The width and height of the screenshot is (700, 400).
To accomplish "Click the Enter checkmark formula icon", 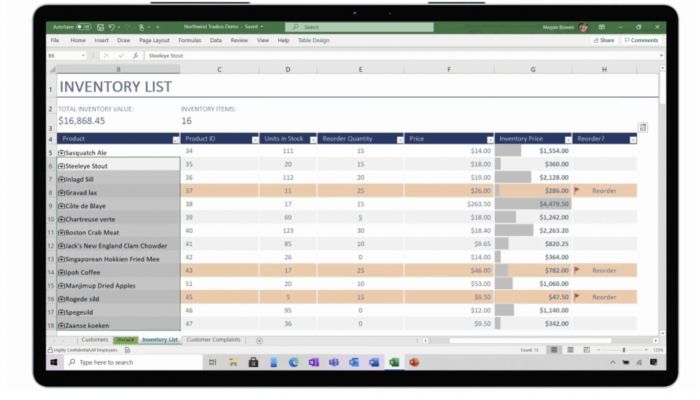I will point(121,56).
